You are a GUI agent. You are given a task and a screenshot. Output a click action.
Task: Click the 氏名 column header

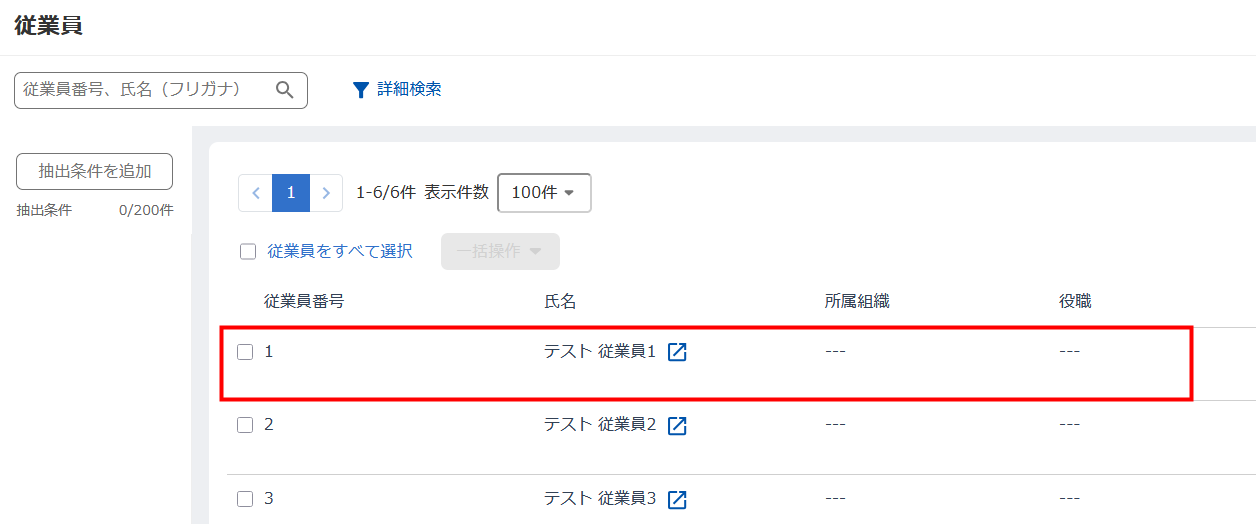coord(560,301)
